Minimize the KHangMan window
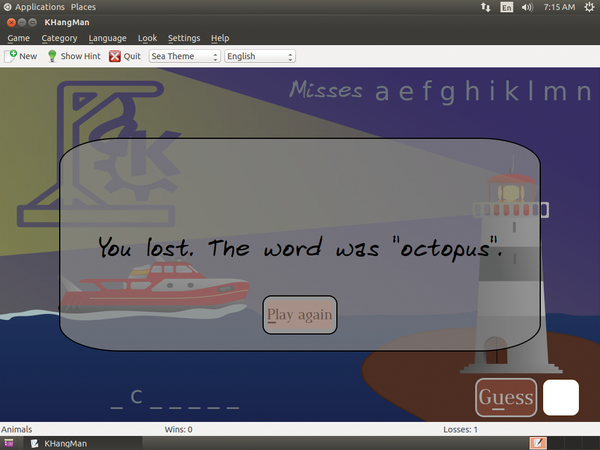 22,23
